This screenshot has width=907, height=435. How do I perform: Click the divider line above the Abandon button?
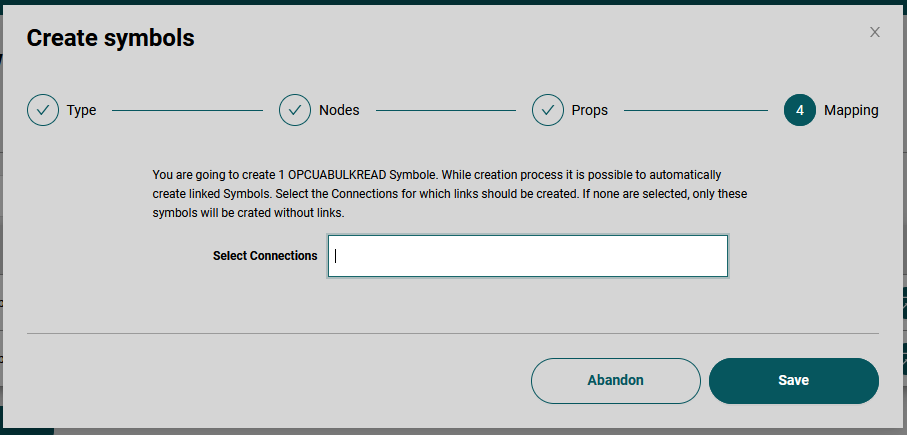(x=452, y=333)
